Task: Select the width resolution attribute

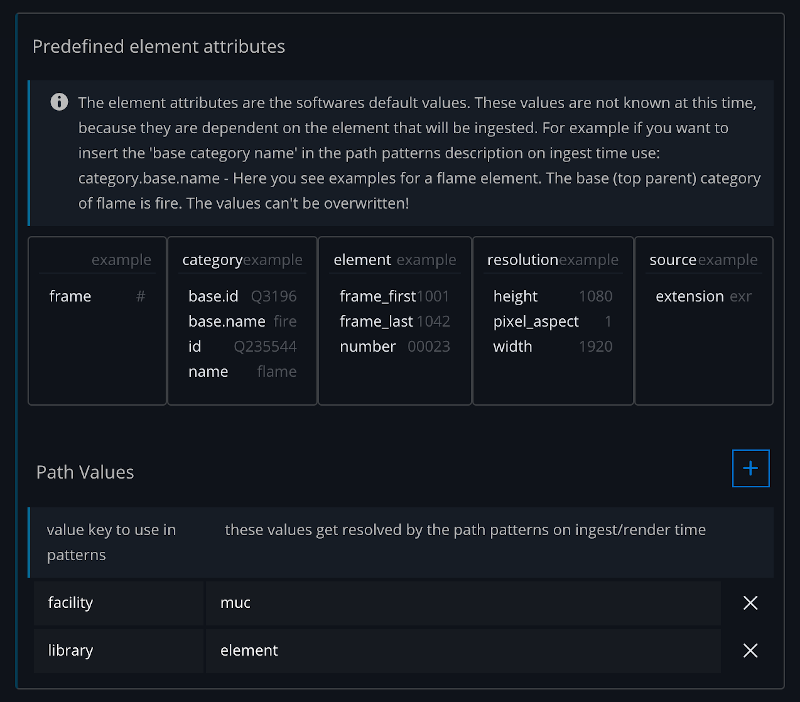Action: tap(512, 346)
